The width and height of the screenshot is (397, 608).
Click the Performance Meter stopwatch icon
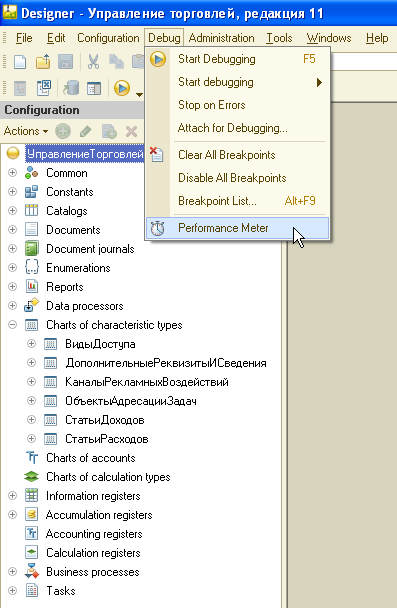(x=157, y=228)
